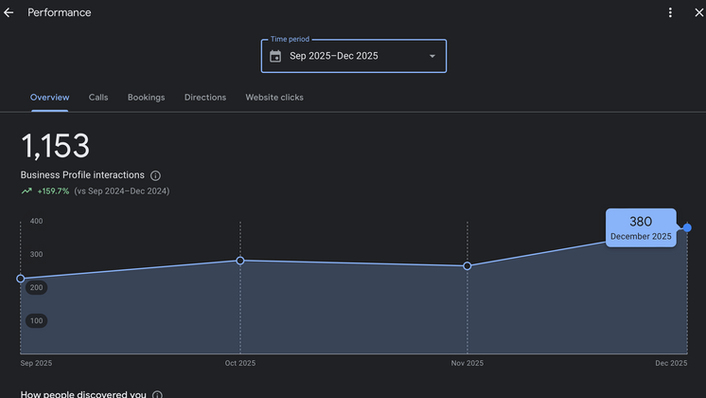706x398 pixels.
Task: Click the Nov 2025 x-axis label
Action: (467, 363)
